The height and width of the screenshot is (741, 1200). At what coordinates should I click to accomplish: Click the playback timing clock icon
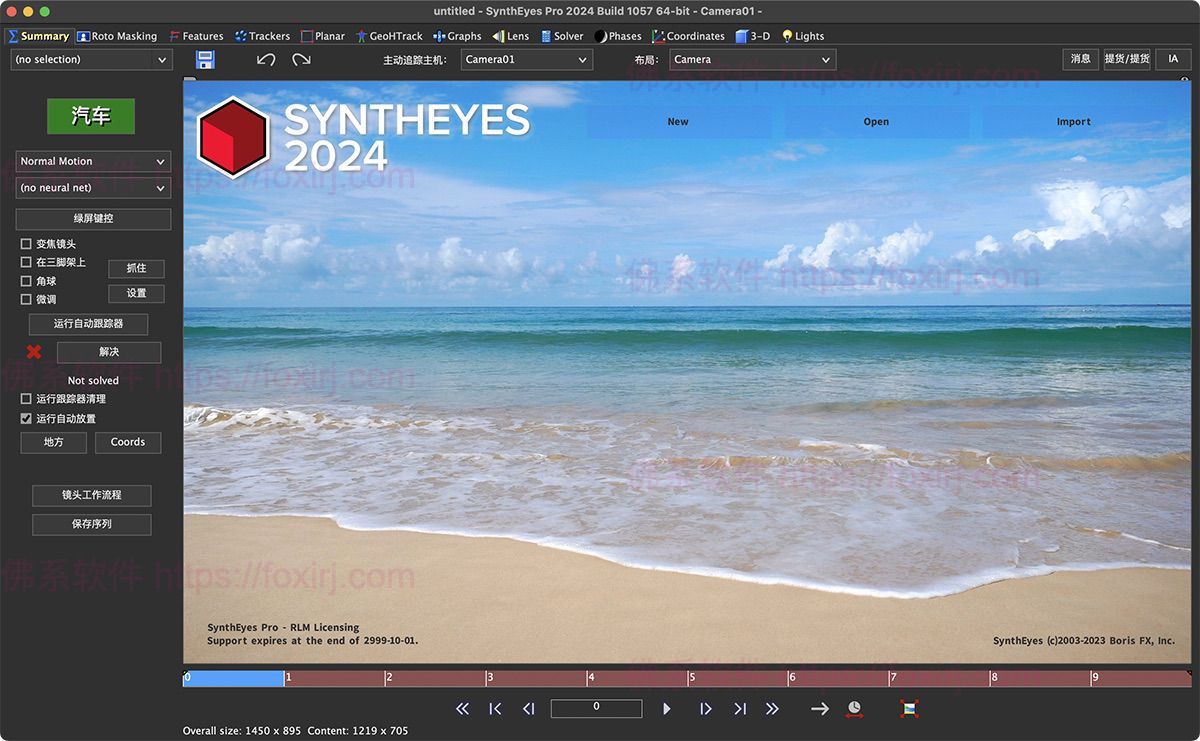pyautogui.click(x=853, y=708)
